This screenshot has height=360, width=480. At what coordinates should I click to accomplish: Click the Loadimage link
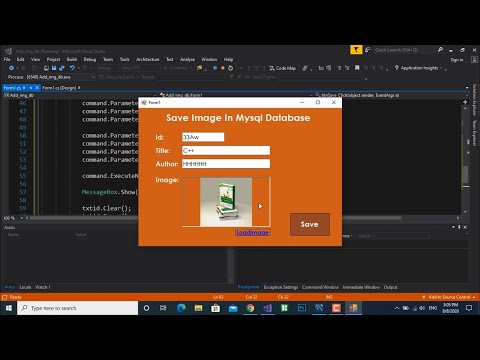[252, 233]
